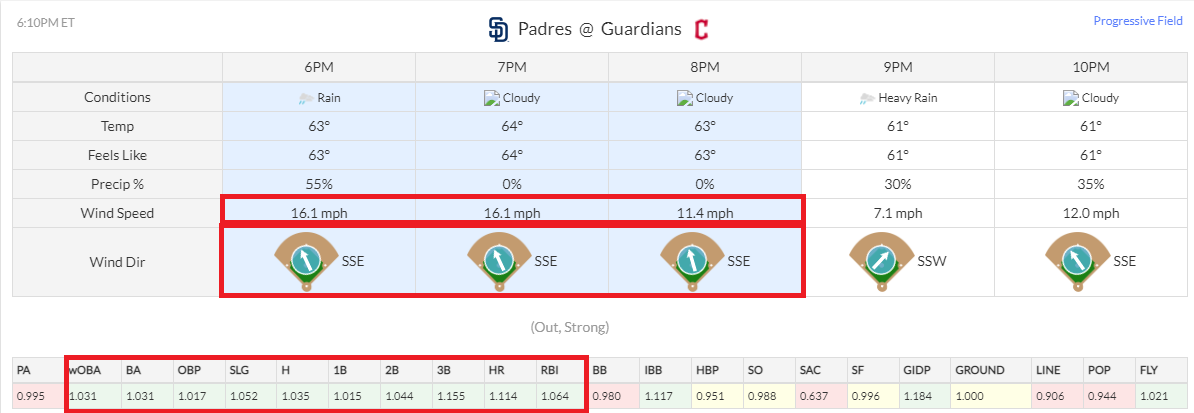Click the San Diego Padres team logo
This screenshot has height=413, width=1194.
pyautogui.click(x=497, y=29)
